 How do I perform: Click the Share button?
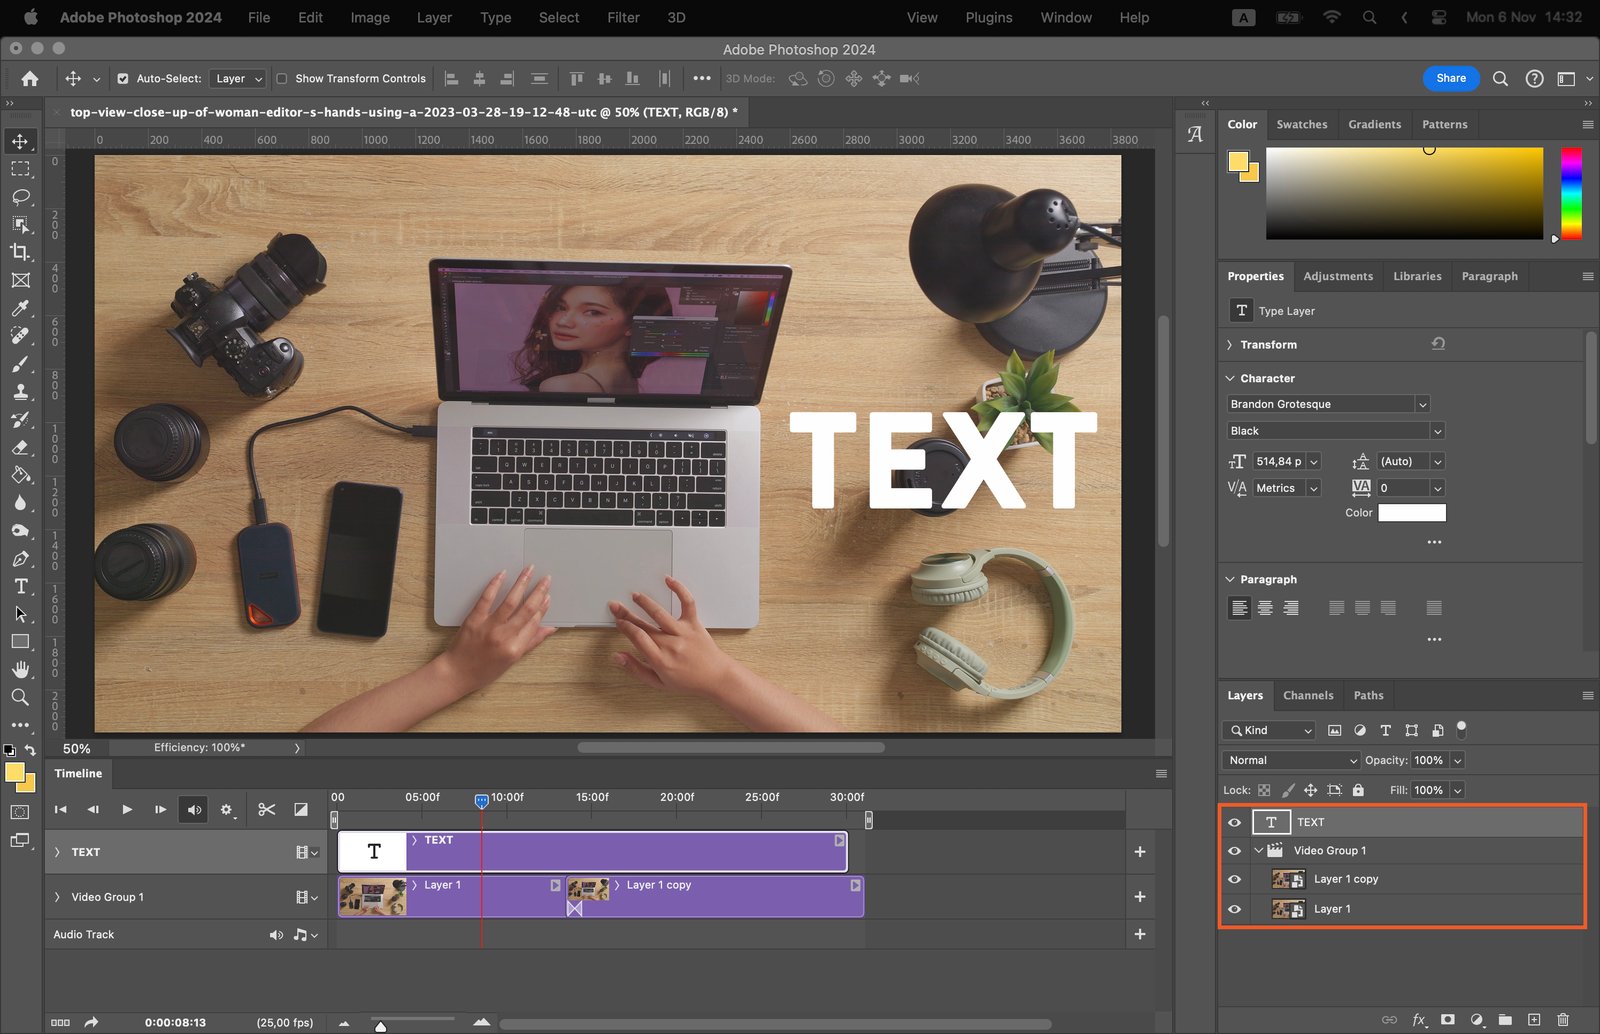coord(1450,78)
